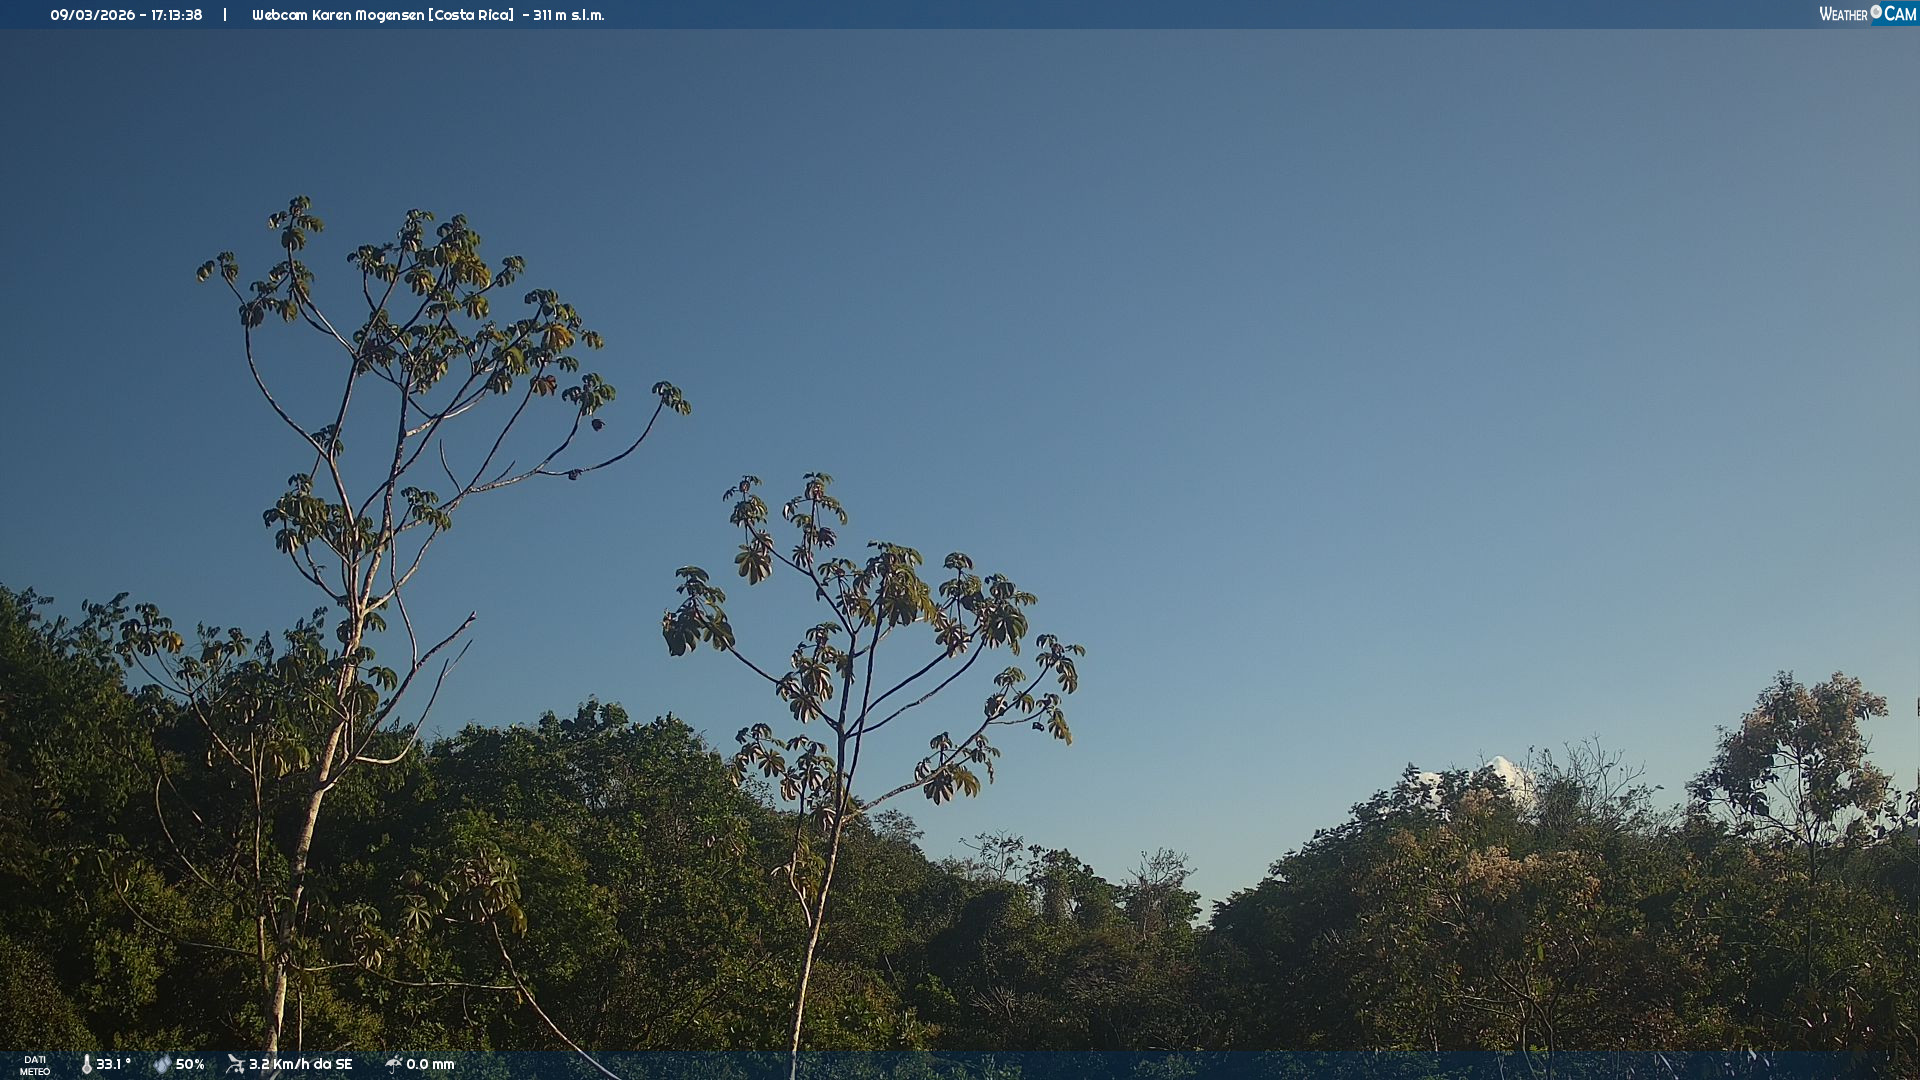This screenshot has height=1080, width=1920.
Task: Click the white blossom above right treeline
Action: coord(1505,772)
